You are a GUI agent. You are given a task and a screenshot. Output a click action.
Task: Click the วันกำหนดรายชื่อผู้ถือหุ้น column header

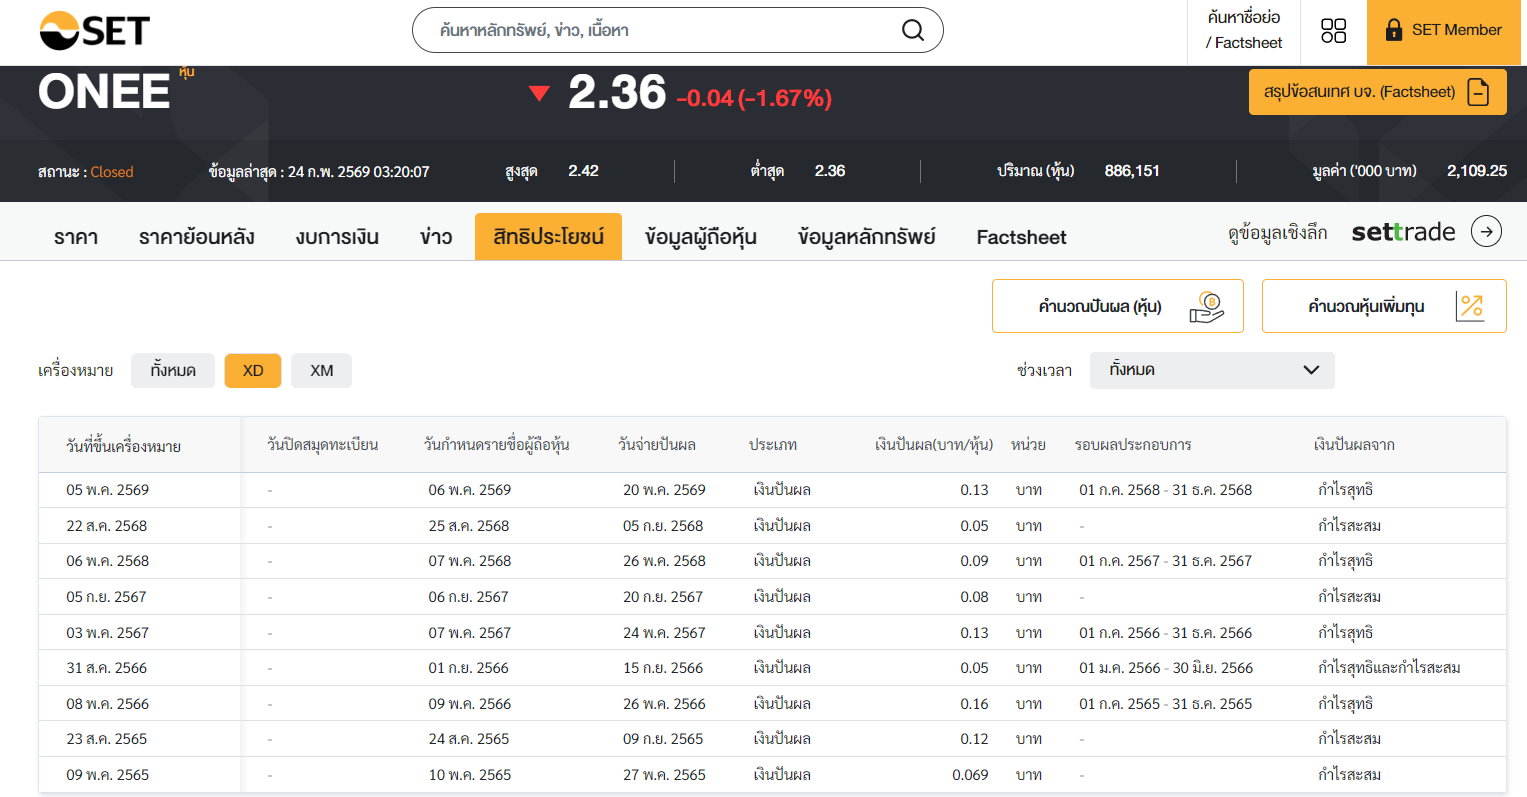[496, 445]
